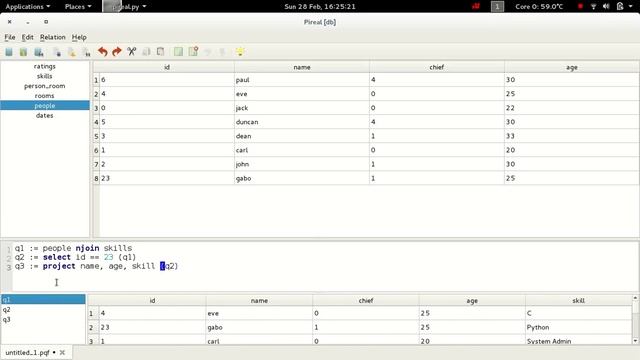Click the Open Query folder-document icon
This screenshot has height=360, width=640.
(x=72, y=52)
